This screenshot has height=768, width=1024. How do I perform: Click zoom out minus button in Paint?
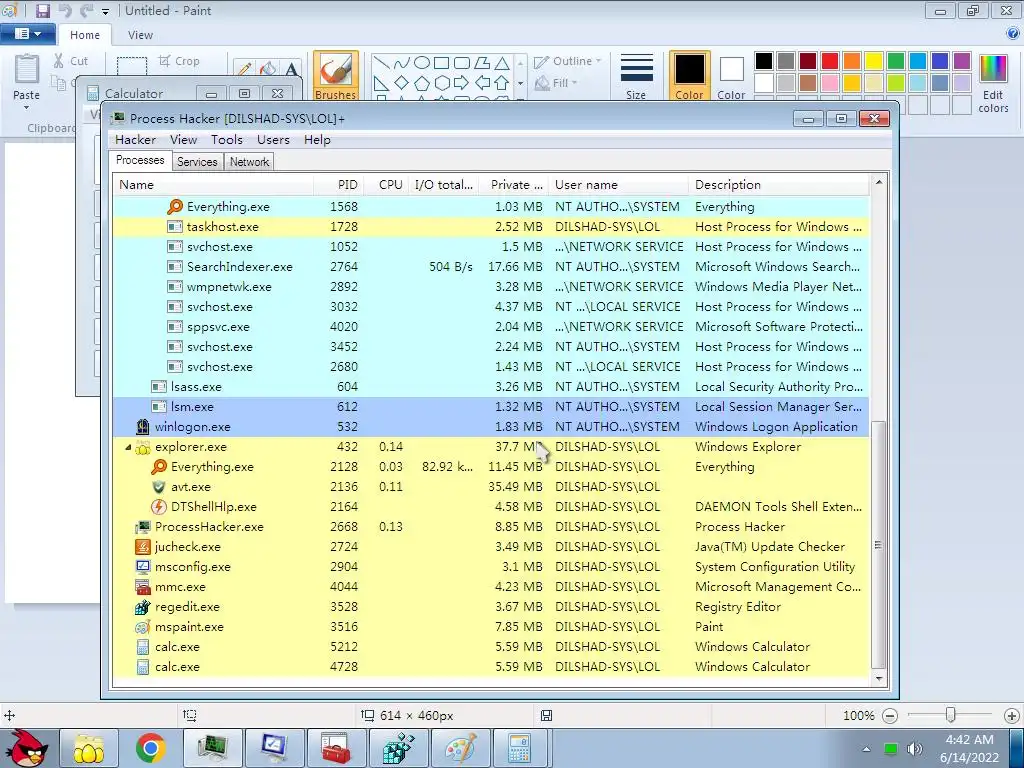889,716
